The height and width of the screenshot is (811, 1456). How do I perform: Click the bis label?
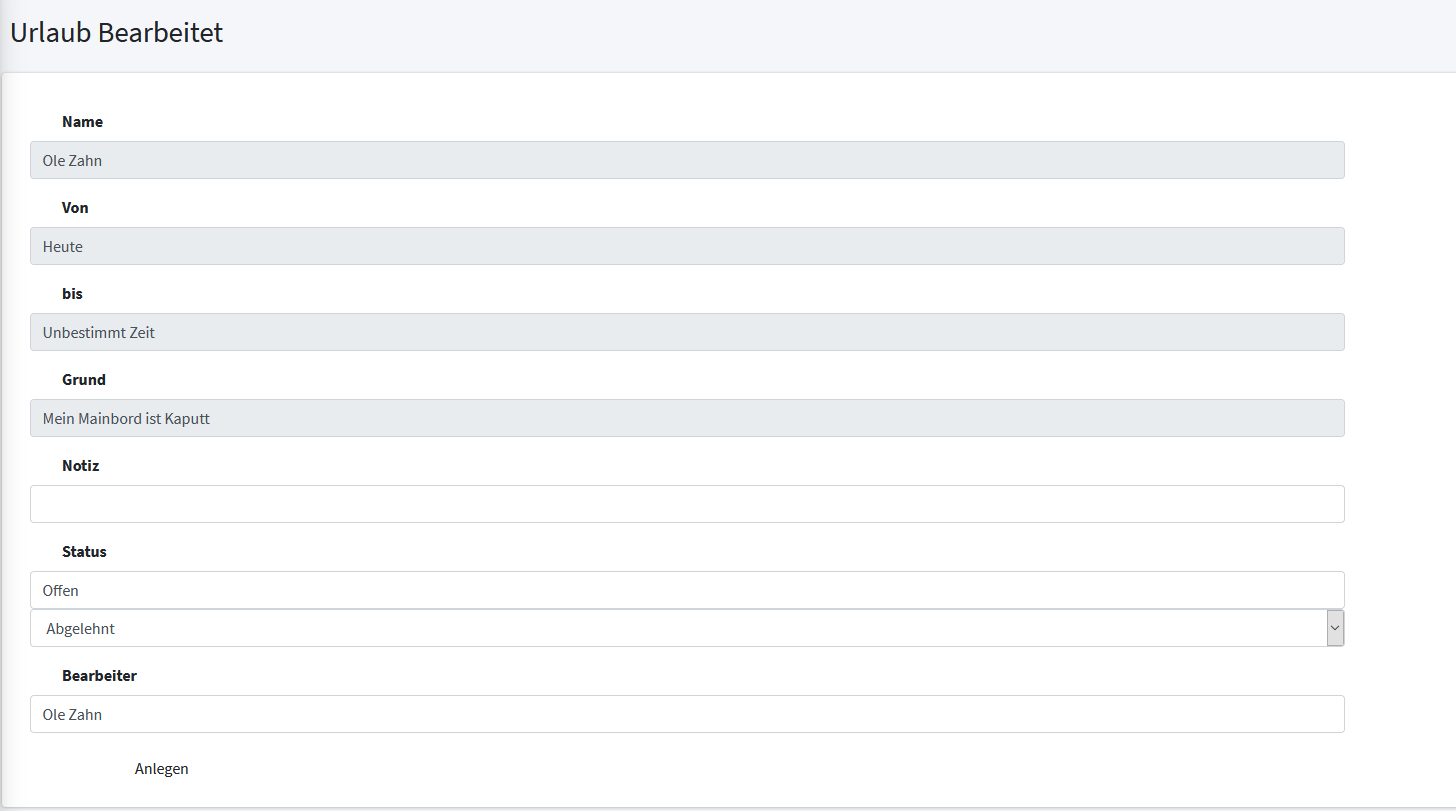pyautogui.click(x=72, y=294)
